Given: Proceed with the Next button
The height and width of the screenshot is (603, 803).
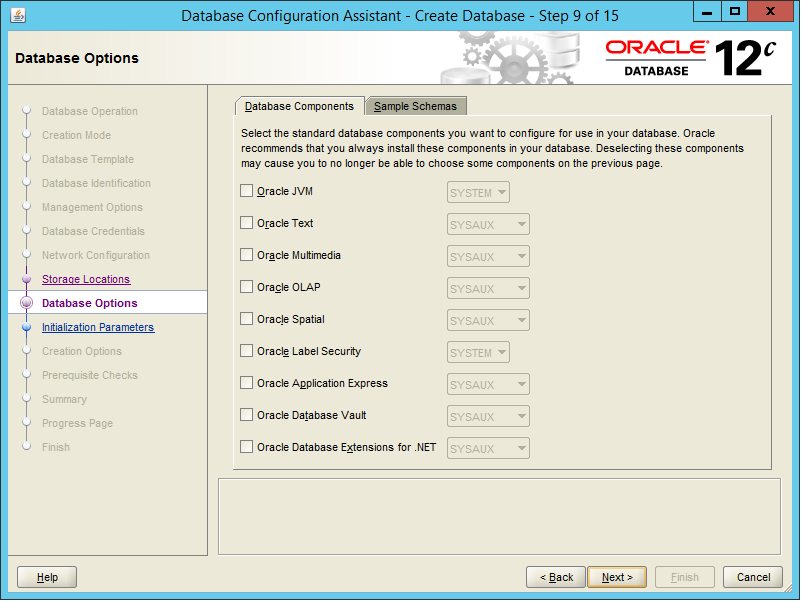Looking at the screenshot, I should pos(617,577).
